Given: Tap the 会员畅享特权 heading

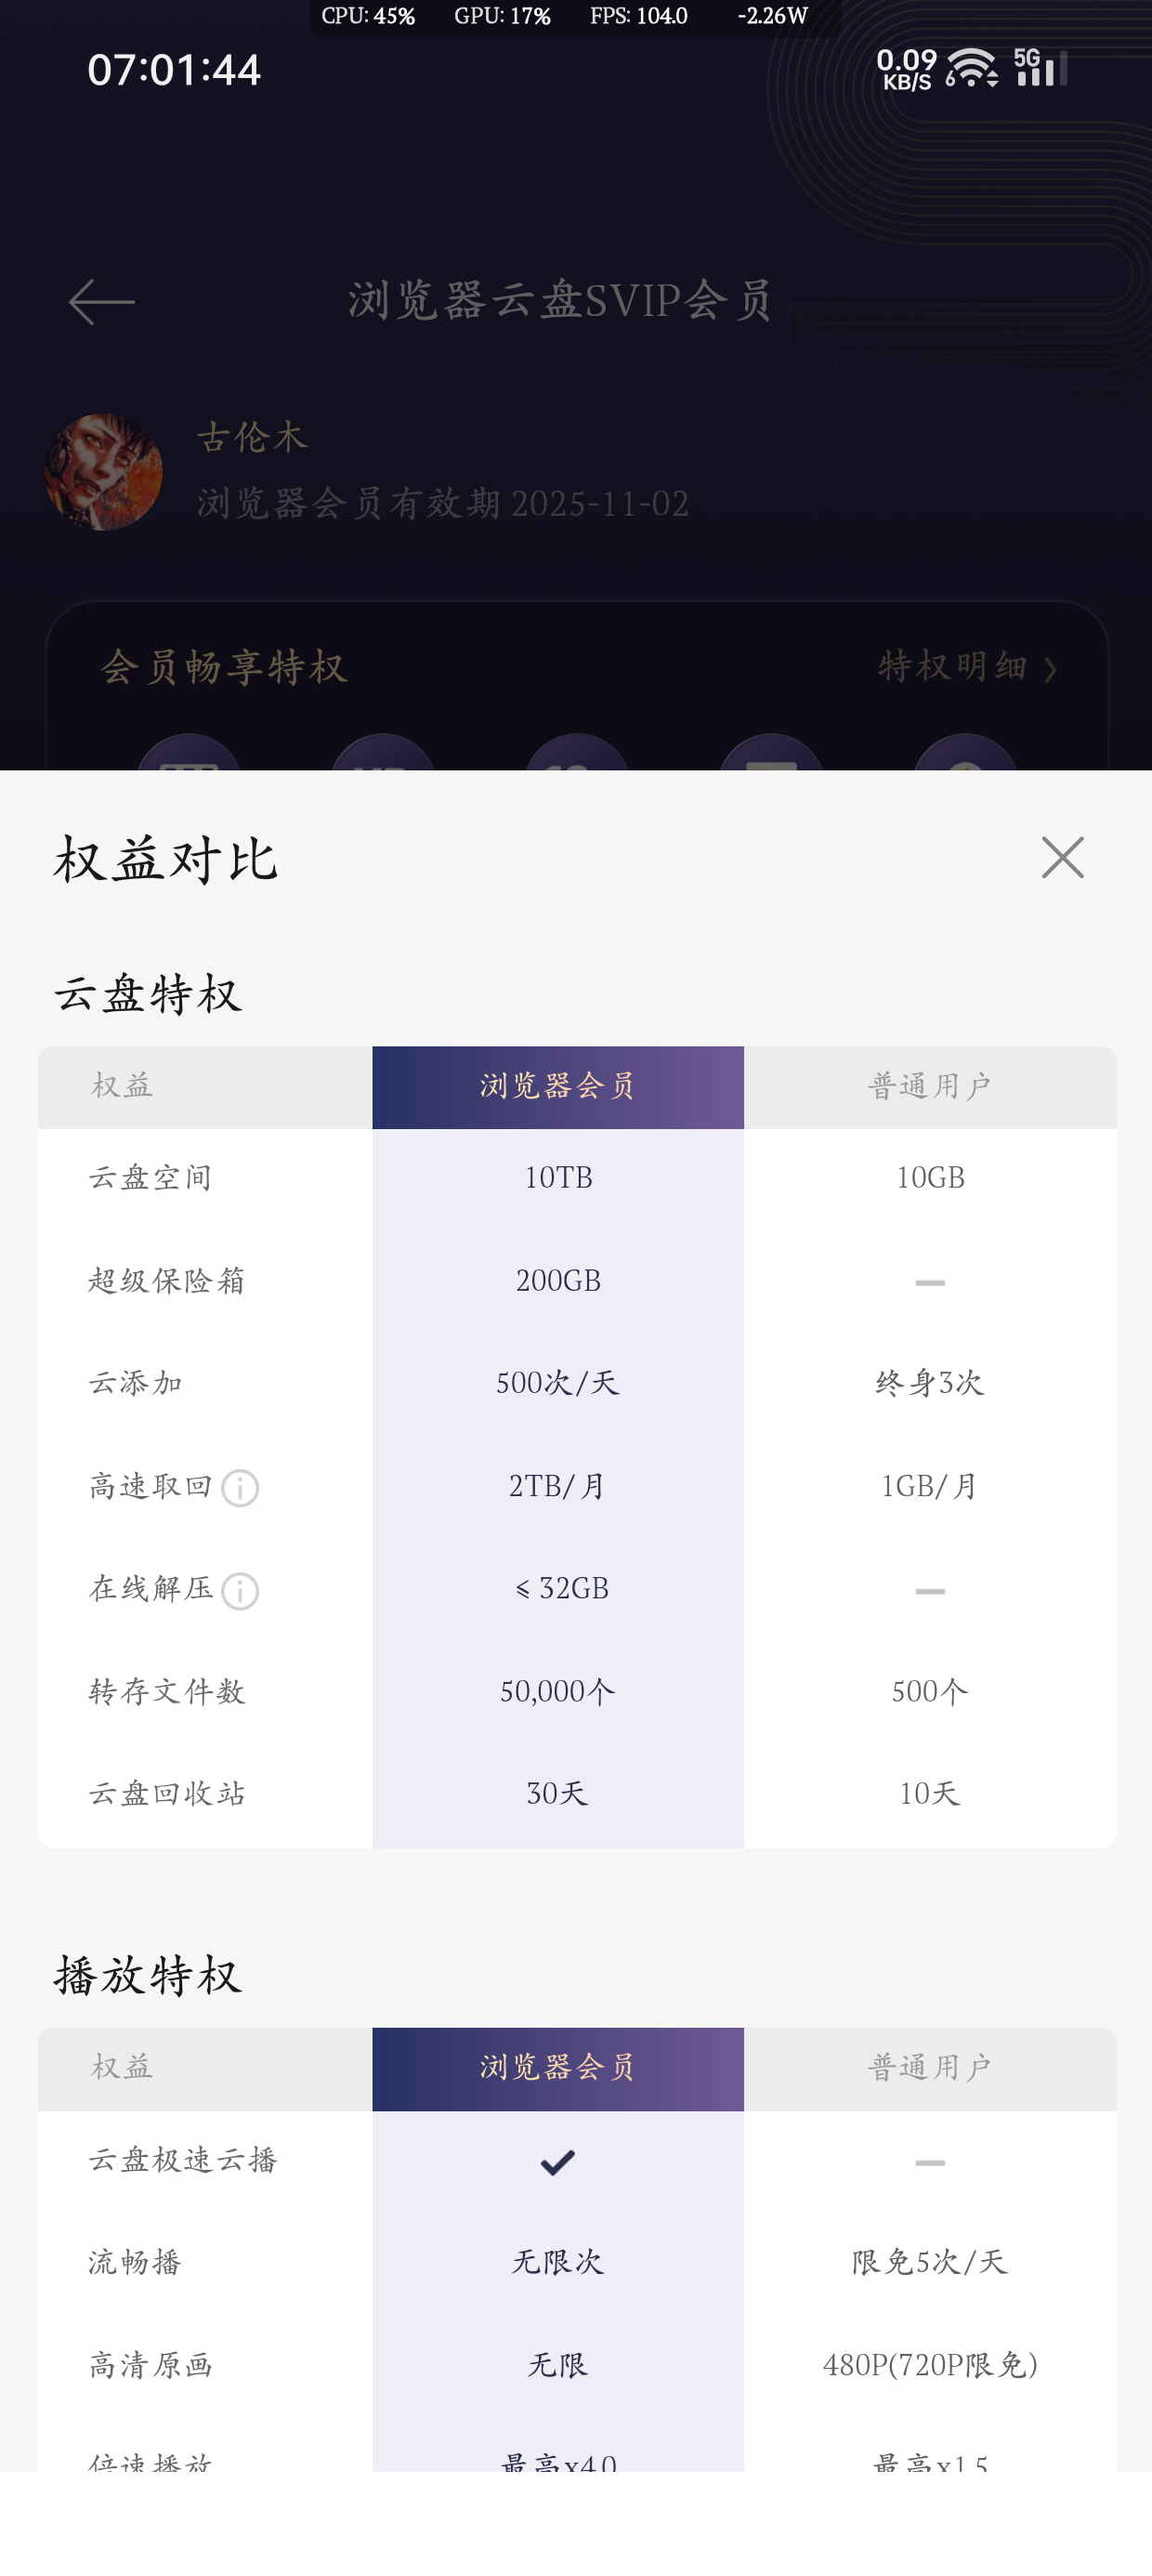Looking at the screenshot, I should (x=224, y=667).
